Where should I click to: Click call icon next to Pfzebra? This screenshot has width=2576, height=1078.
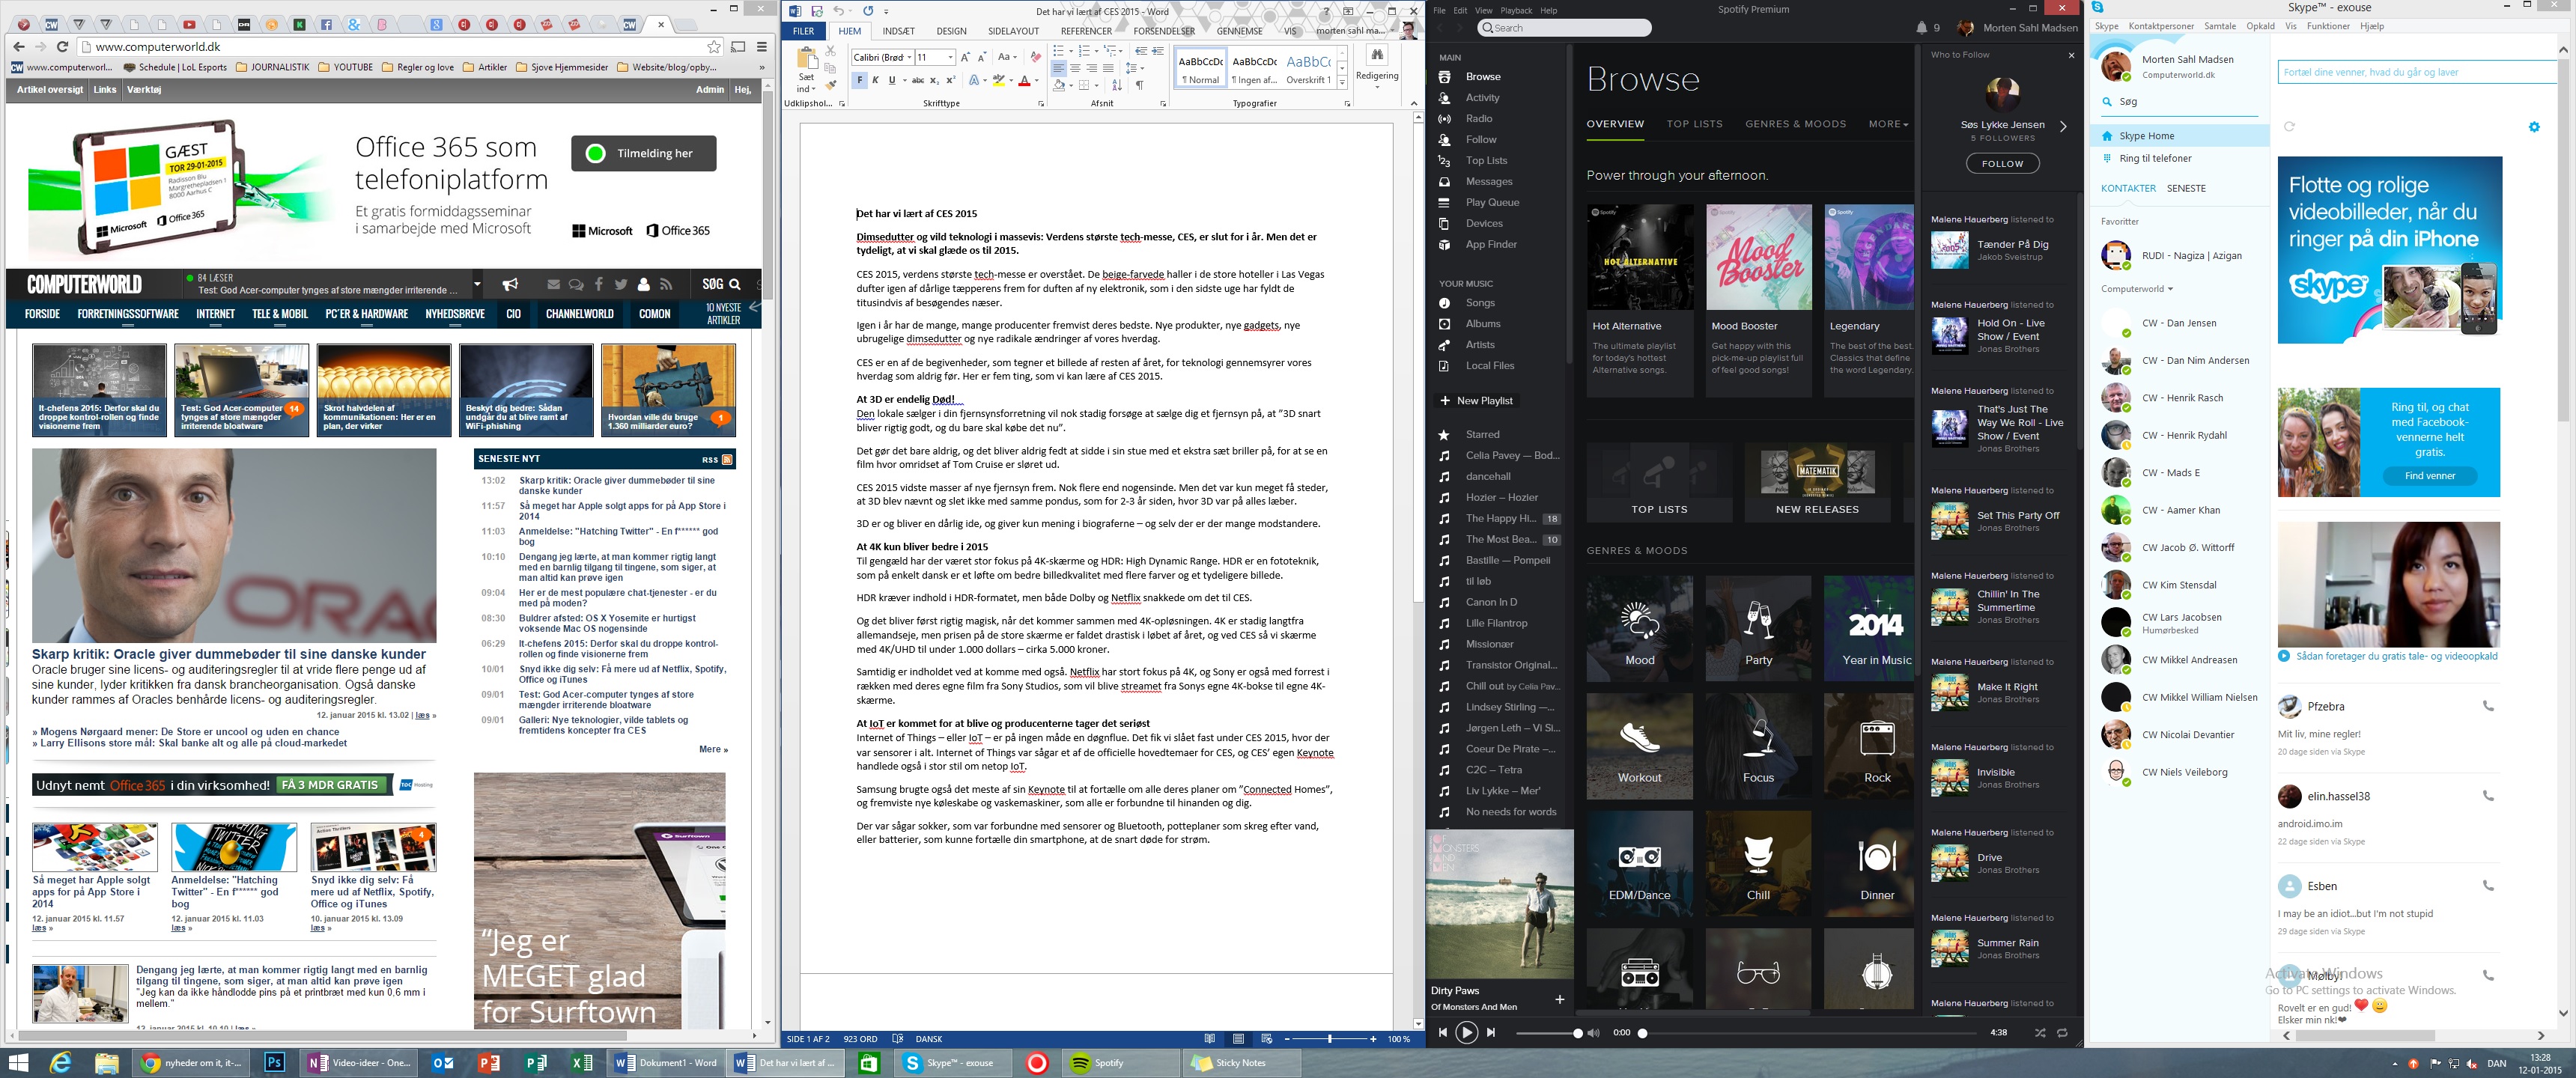coord(2488,706)
